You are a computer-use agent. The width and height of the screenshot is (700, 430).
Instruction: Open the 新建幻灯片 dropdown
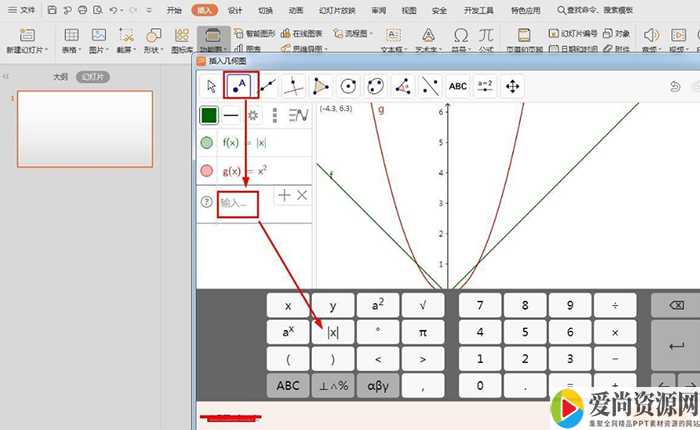(26, 48)
